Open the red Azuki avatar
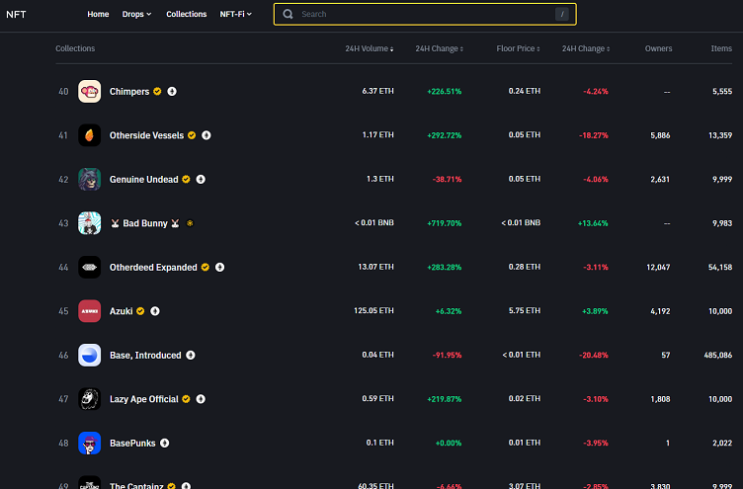This screenshot has width=743, height=489. [90, 311]
